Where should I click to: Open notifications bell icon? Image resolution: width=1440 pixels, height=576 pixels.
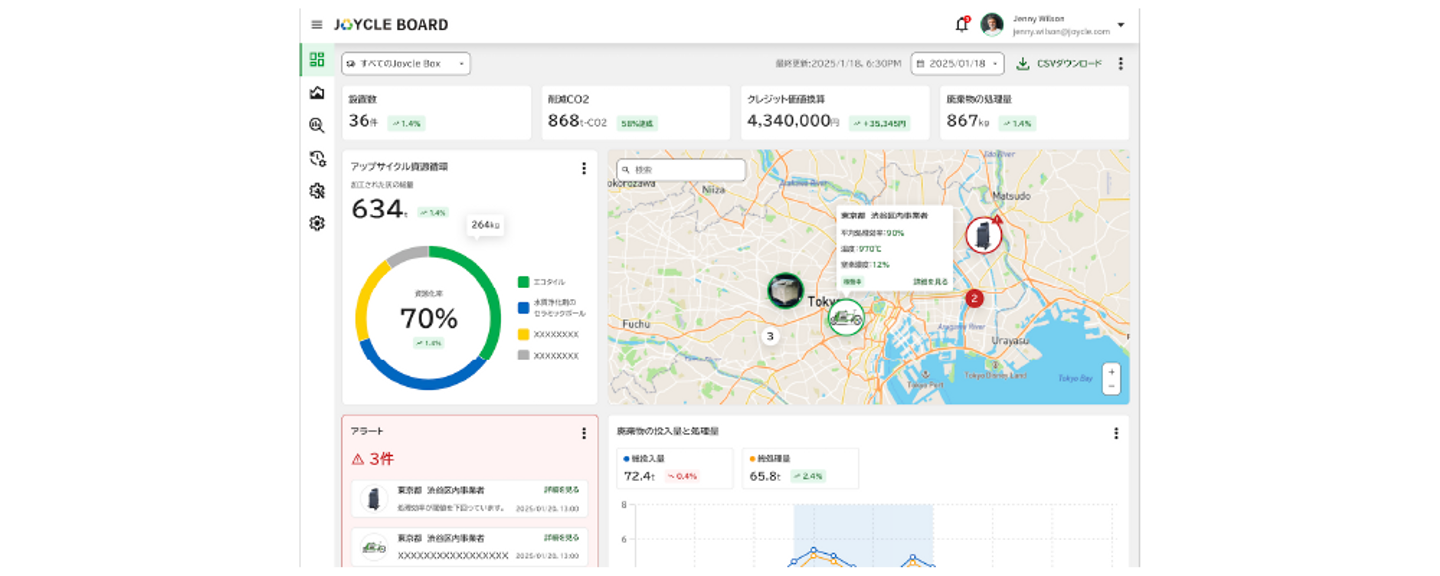[962, 25]
